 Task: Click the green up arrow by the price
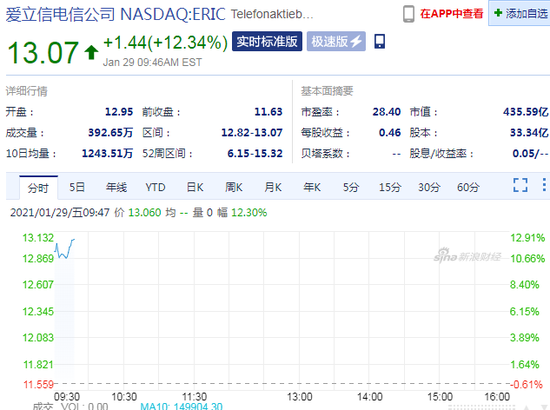pyautogui.click(x=91, y=52)
